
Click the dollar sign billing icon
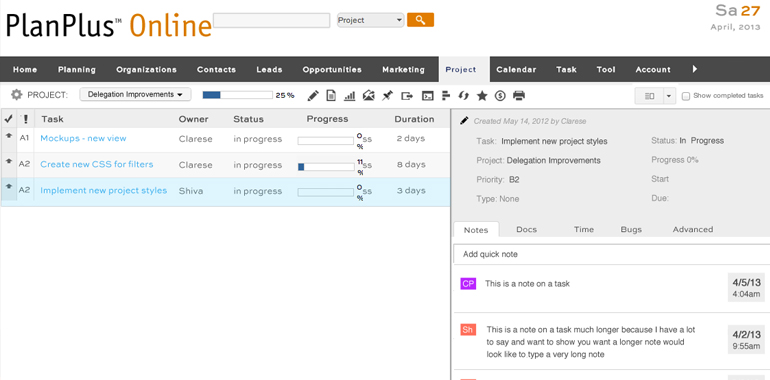point(500,96)
